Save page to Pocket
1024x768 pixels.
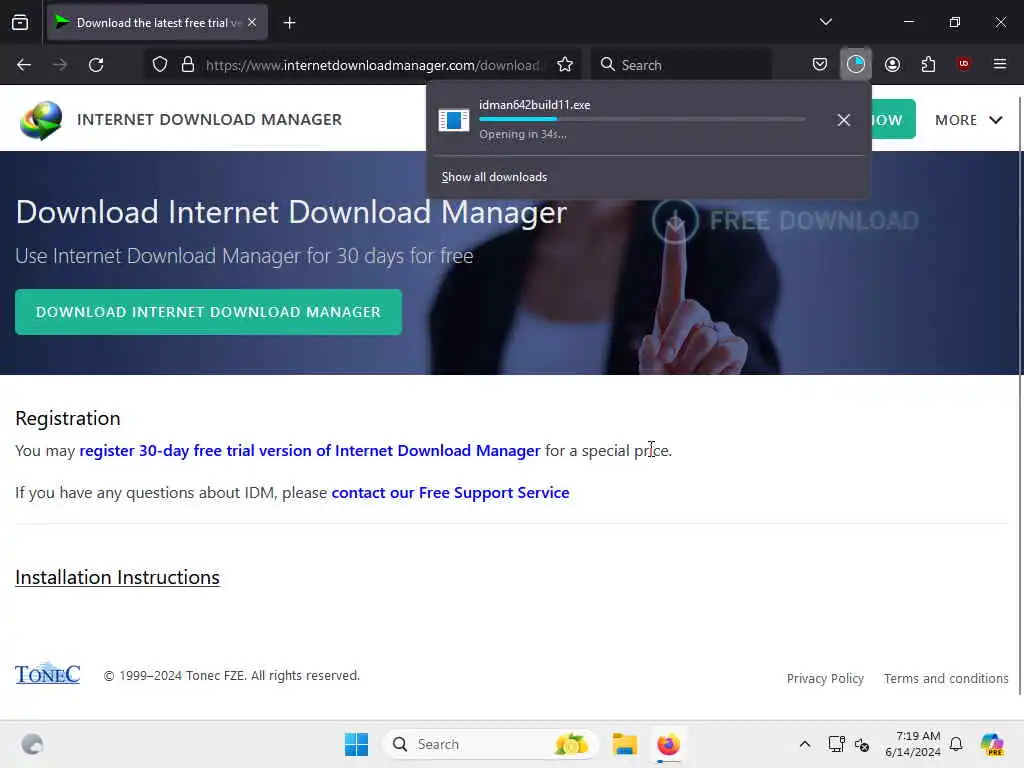click(x=820, y=64)
